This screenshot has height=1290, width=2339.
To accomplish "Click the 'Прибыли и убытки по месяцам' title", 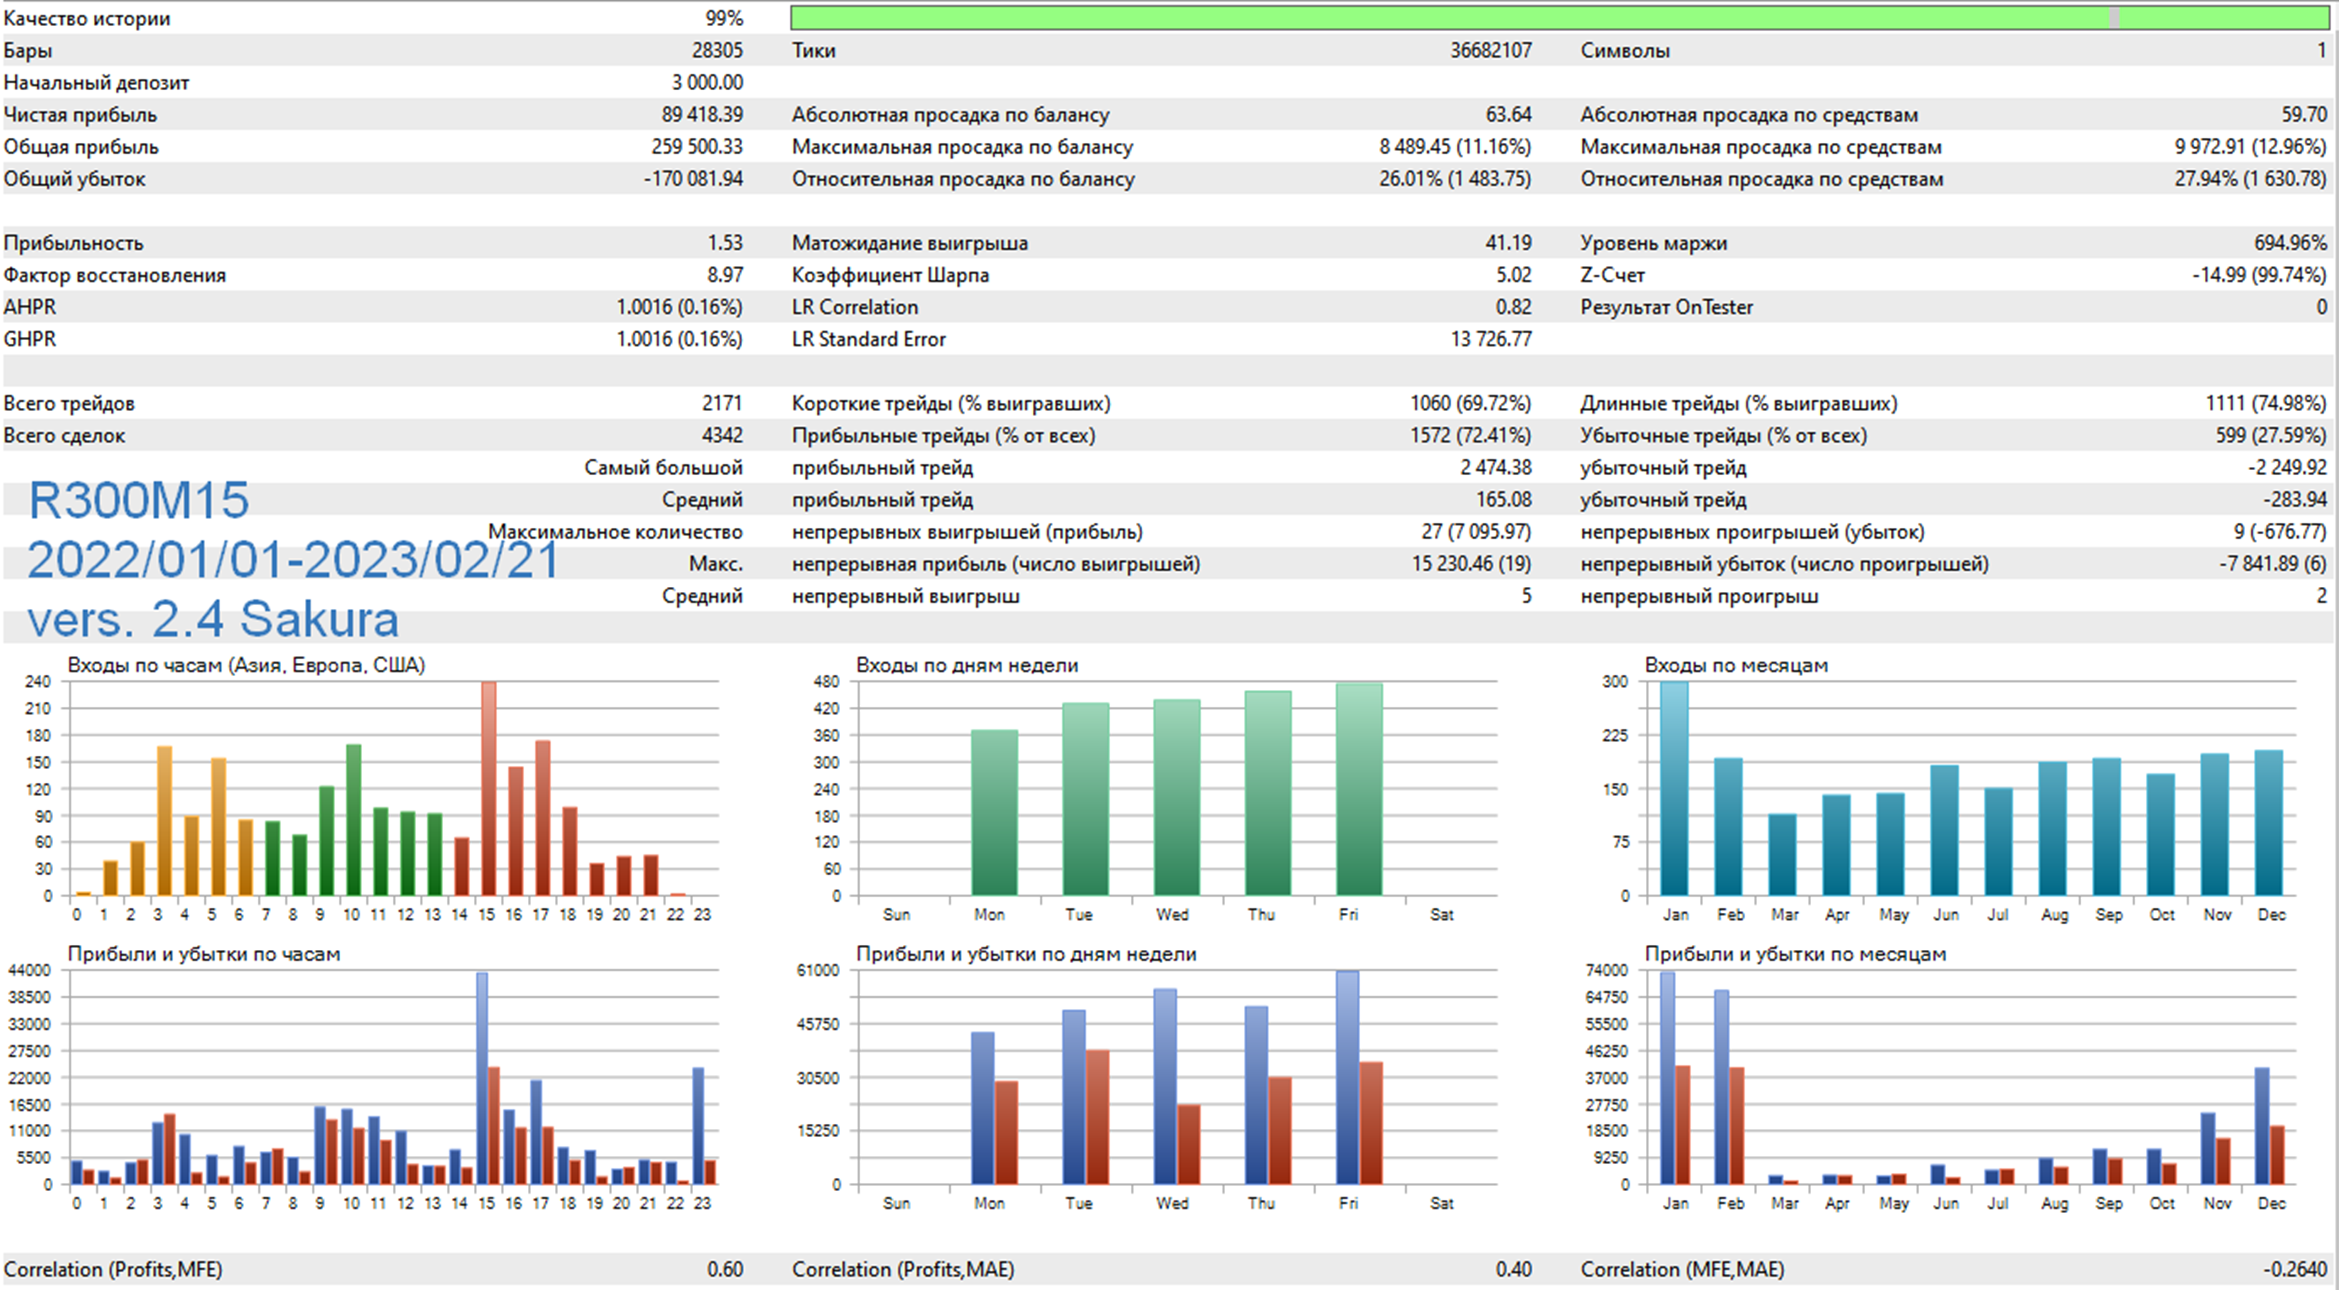I will 1794,954.
